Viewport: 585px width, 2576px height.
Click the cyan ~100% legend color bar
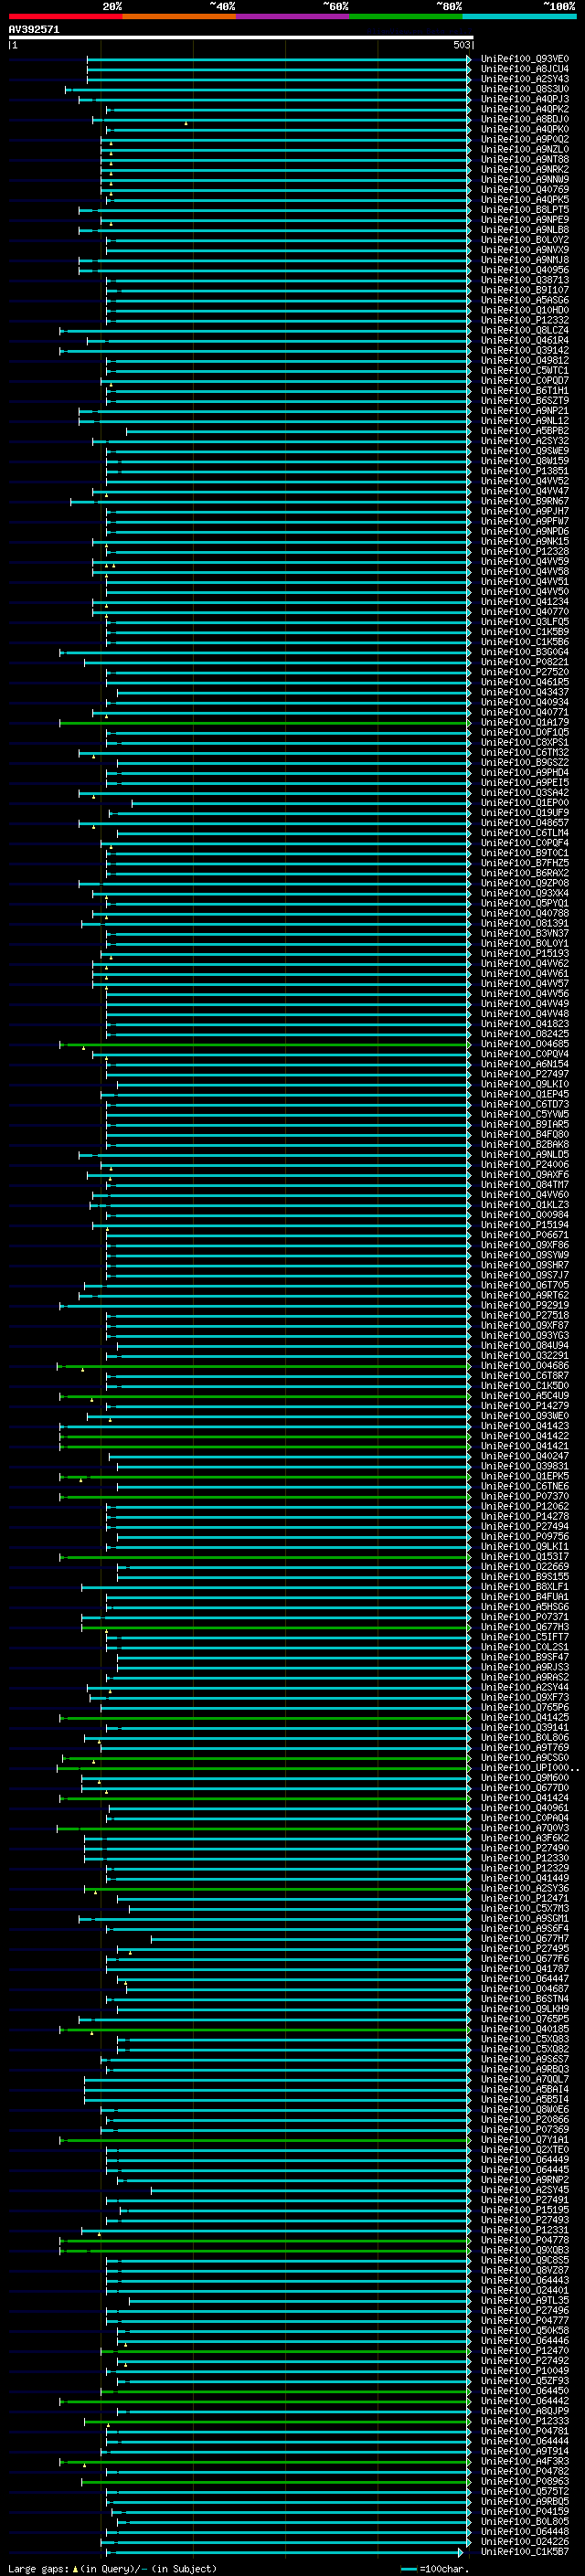(x=519, y=16)
